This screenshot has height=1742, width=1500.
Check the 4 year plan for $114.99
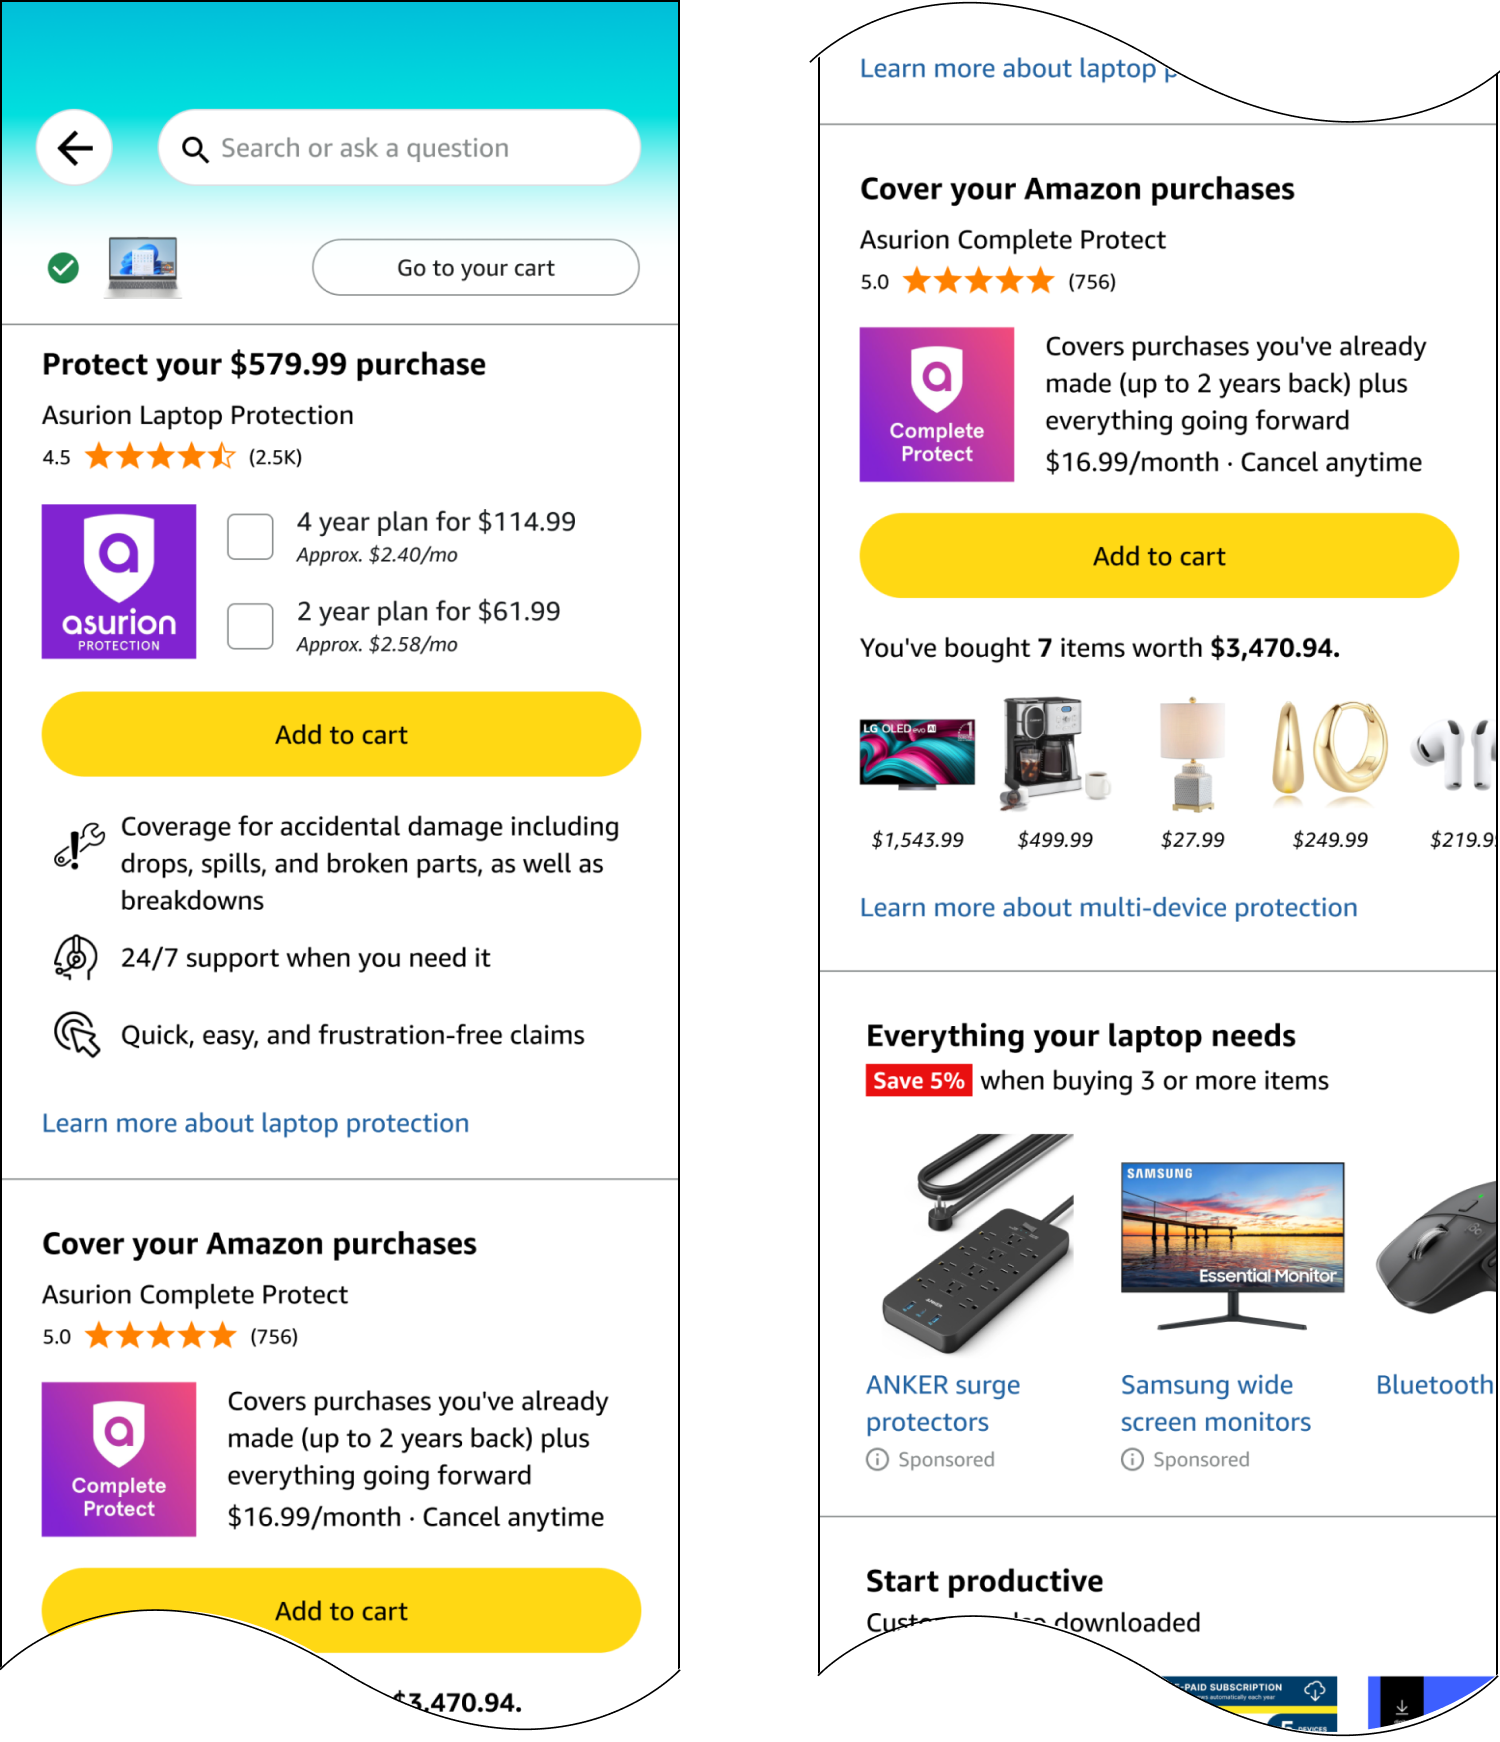tap(250, 537)
